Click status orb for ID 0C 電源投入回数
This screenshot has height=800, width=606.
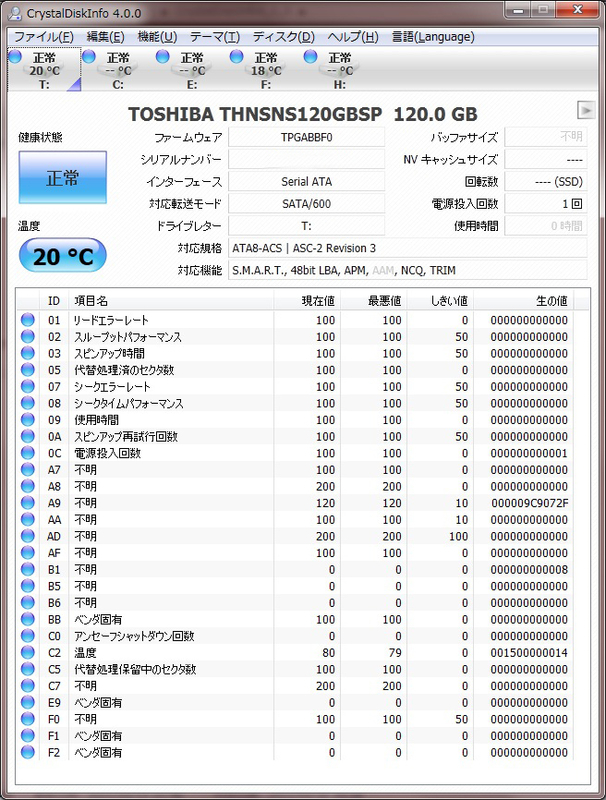[x=28, y=453]
